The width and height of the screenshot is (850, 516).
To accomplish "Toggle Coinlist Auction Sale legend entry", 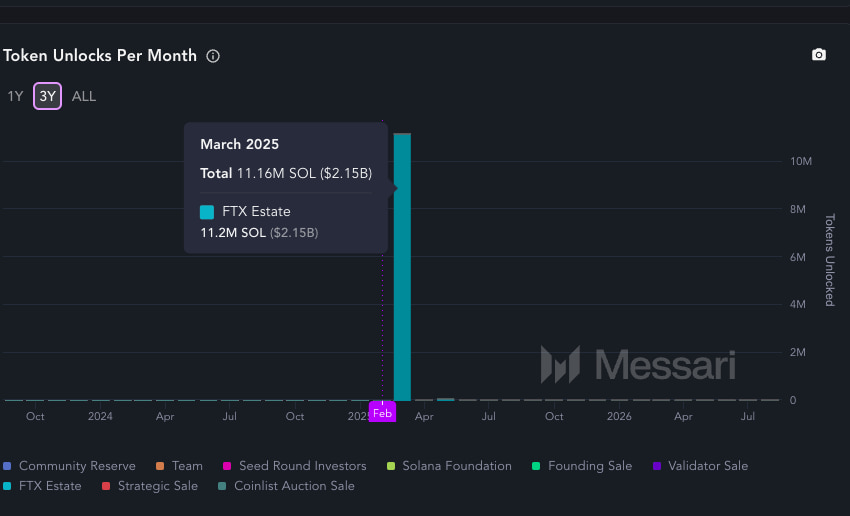I will pos(294,486).
